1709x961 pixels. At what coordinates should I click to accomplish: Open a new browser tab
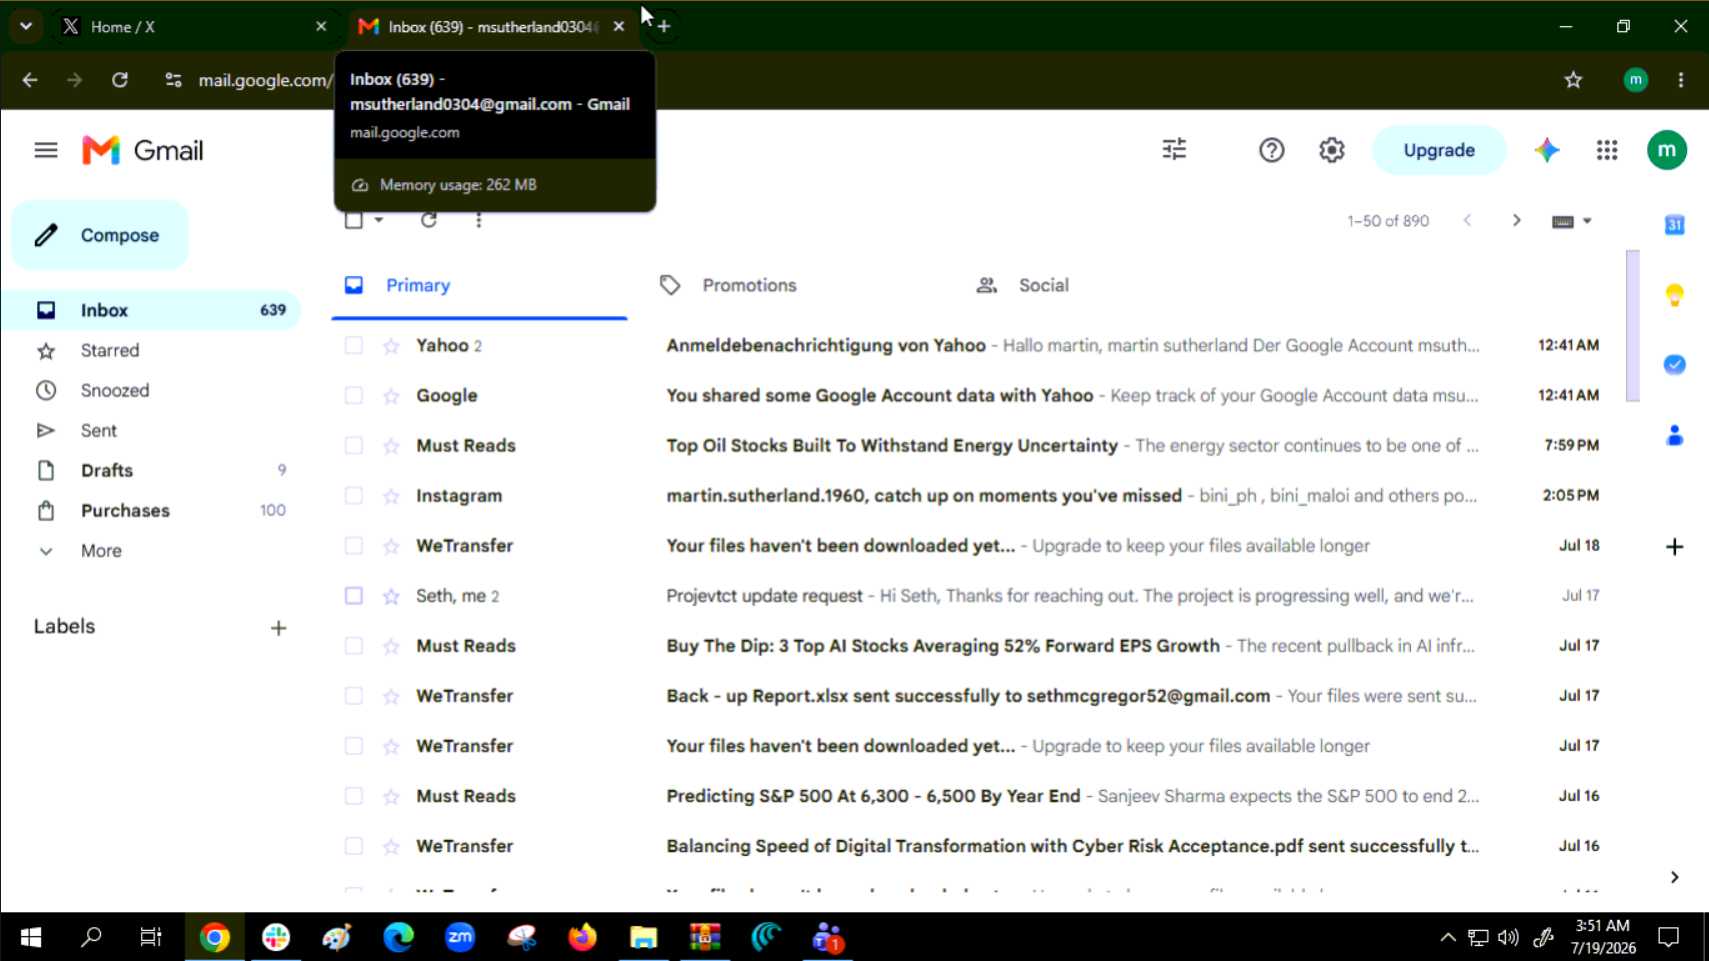664,27
